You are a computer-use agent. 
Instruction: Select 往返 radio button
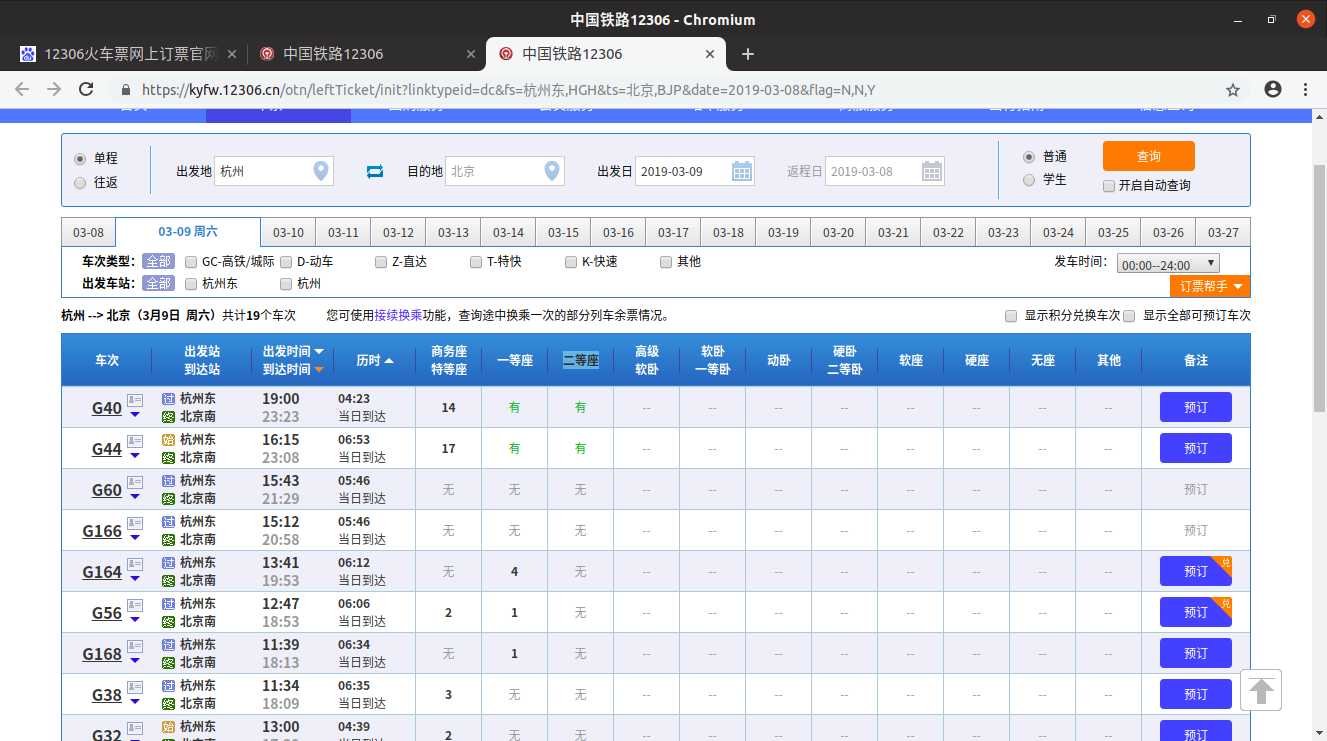coord(80,182)
